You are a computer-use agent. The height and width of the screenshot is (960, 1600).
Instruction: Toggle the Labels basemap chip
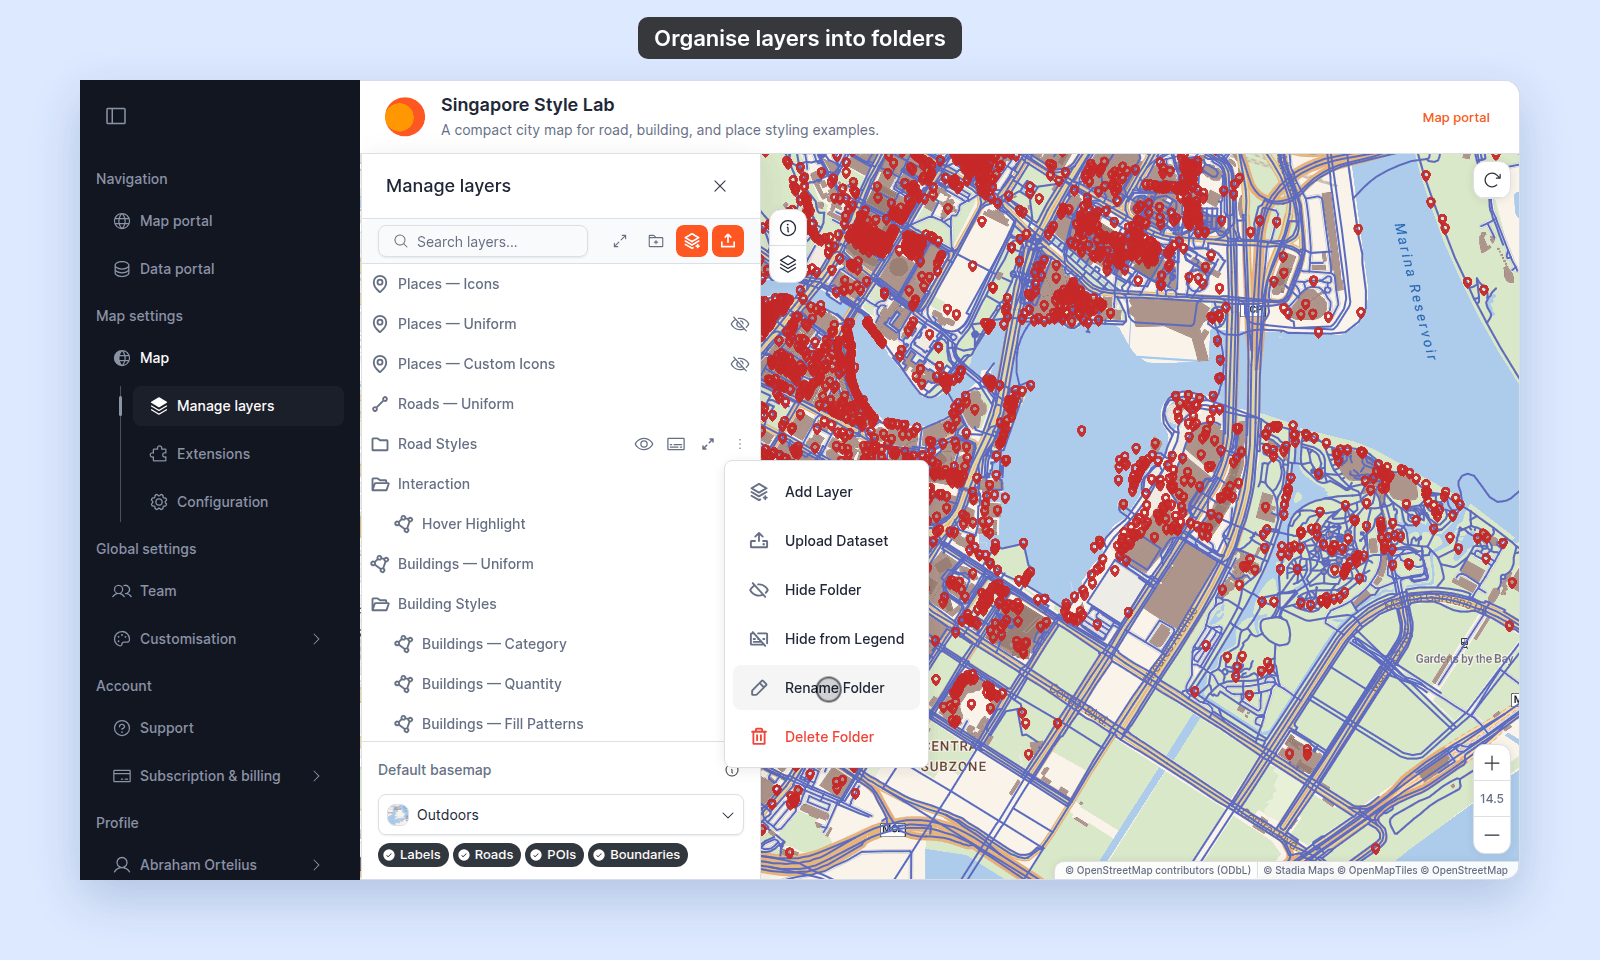(x=414, y=855)
